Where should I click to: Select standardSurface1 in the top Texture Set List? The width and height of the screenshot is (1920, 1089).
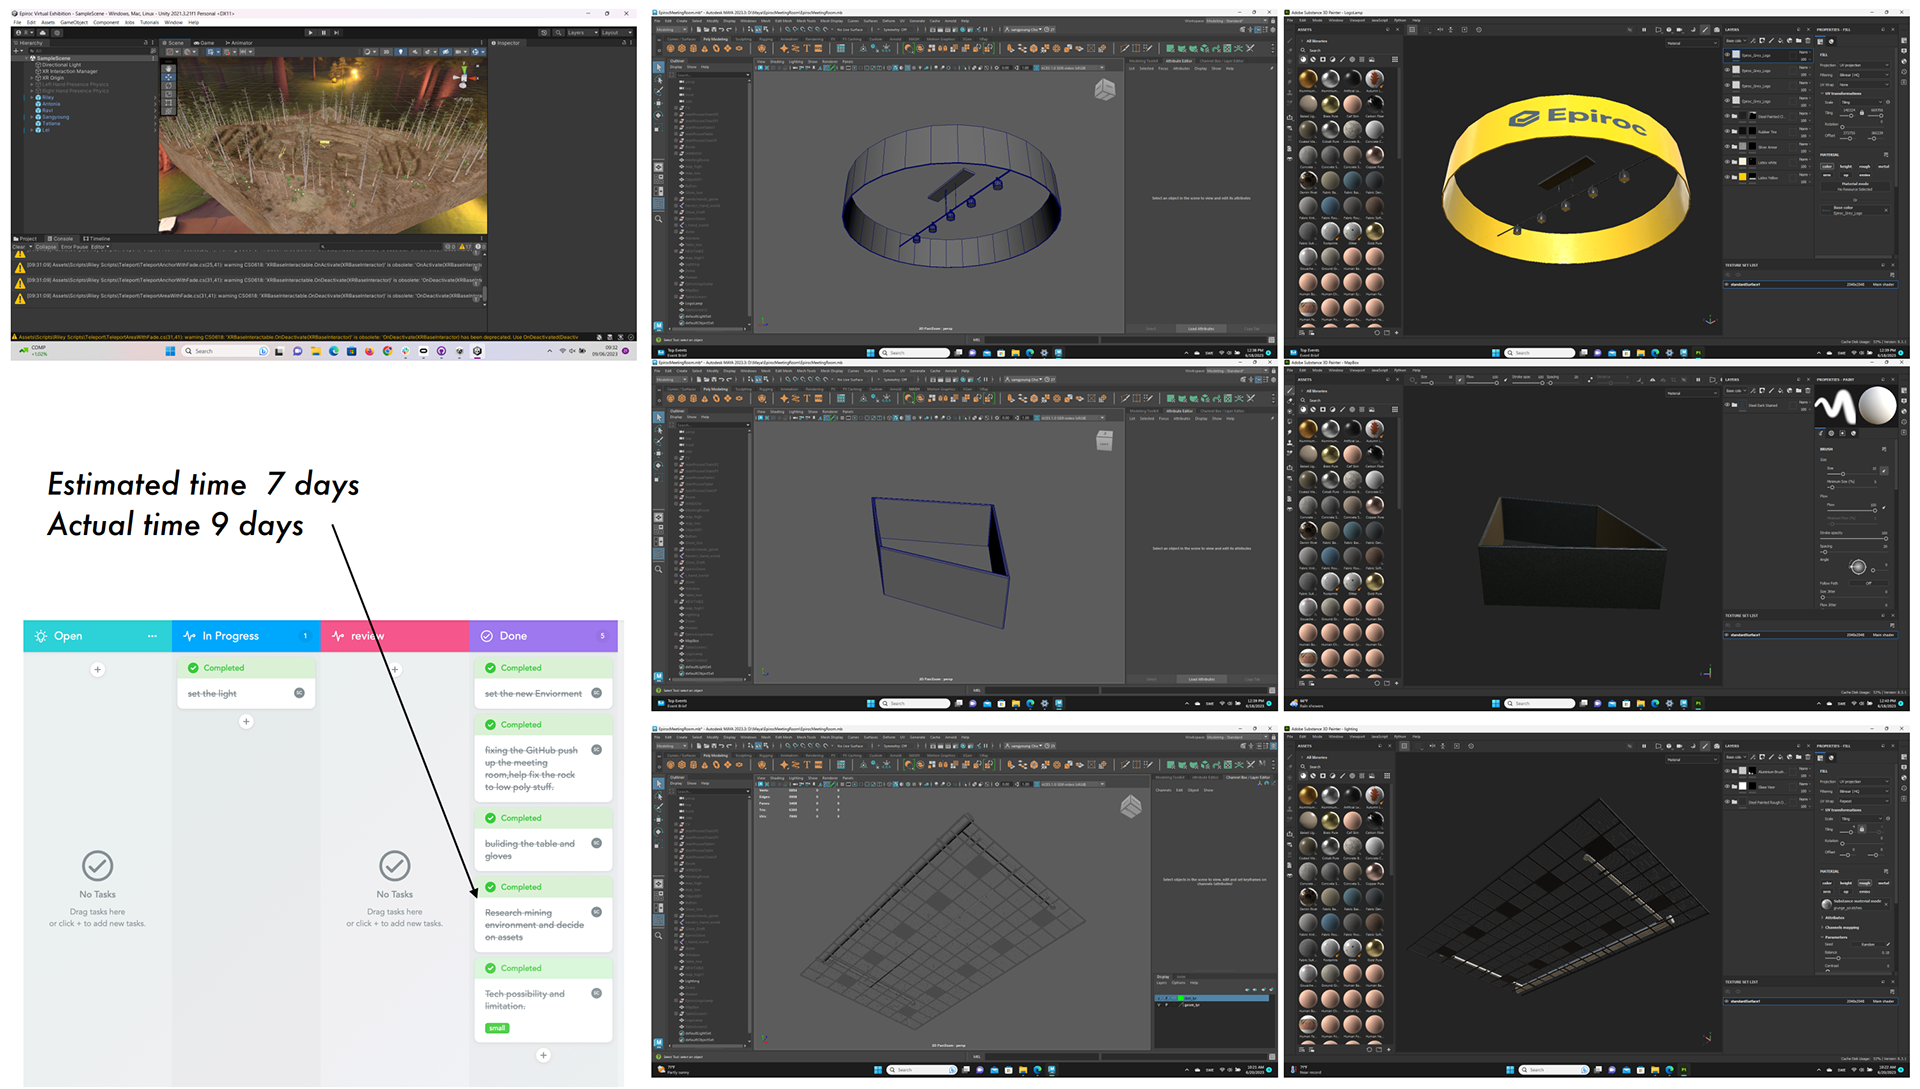click(x=1810, y=284)
